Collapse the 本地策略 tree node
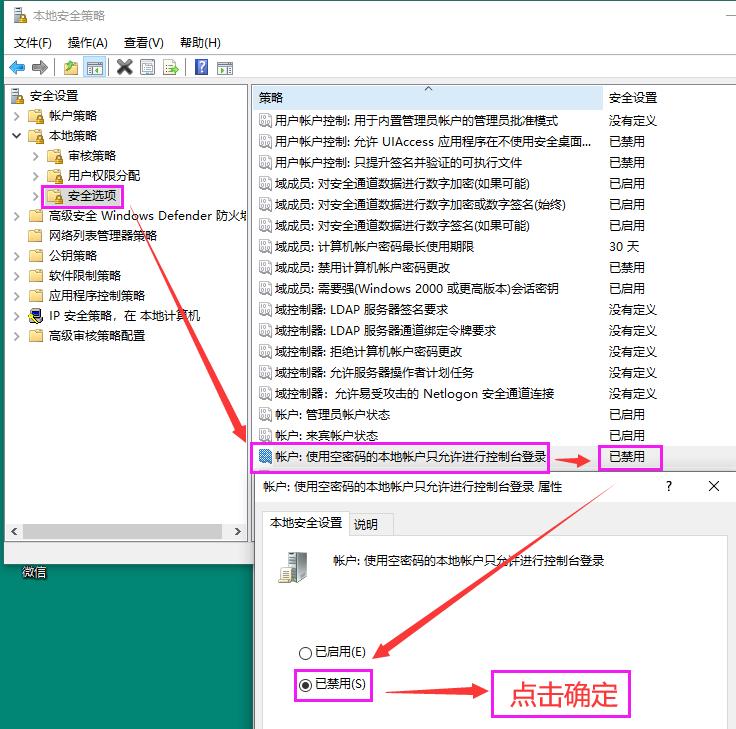This screenshot has height=729, width=736. [x=17, y=136]
